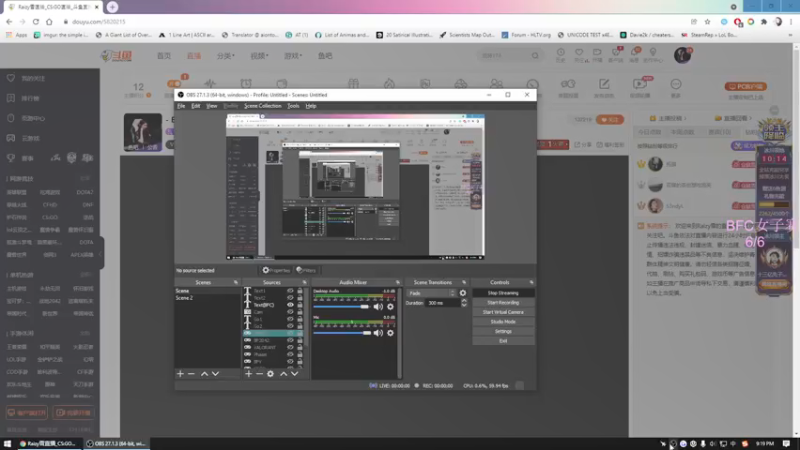
Task: Open Windows Start menu
Action: pos(7,443)
